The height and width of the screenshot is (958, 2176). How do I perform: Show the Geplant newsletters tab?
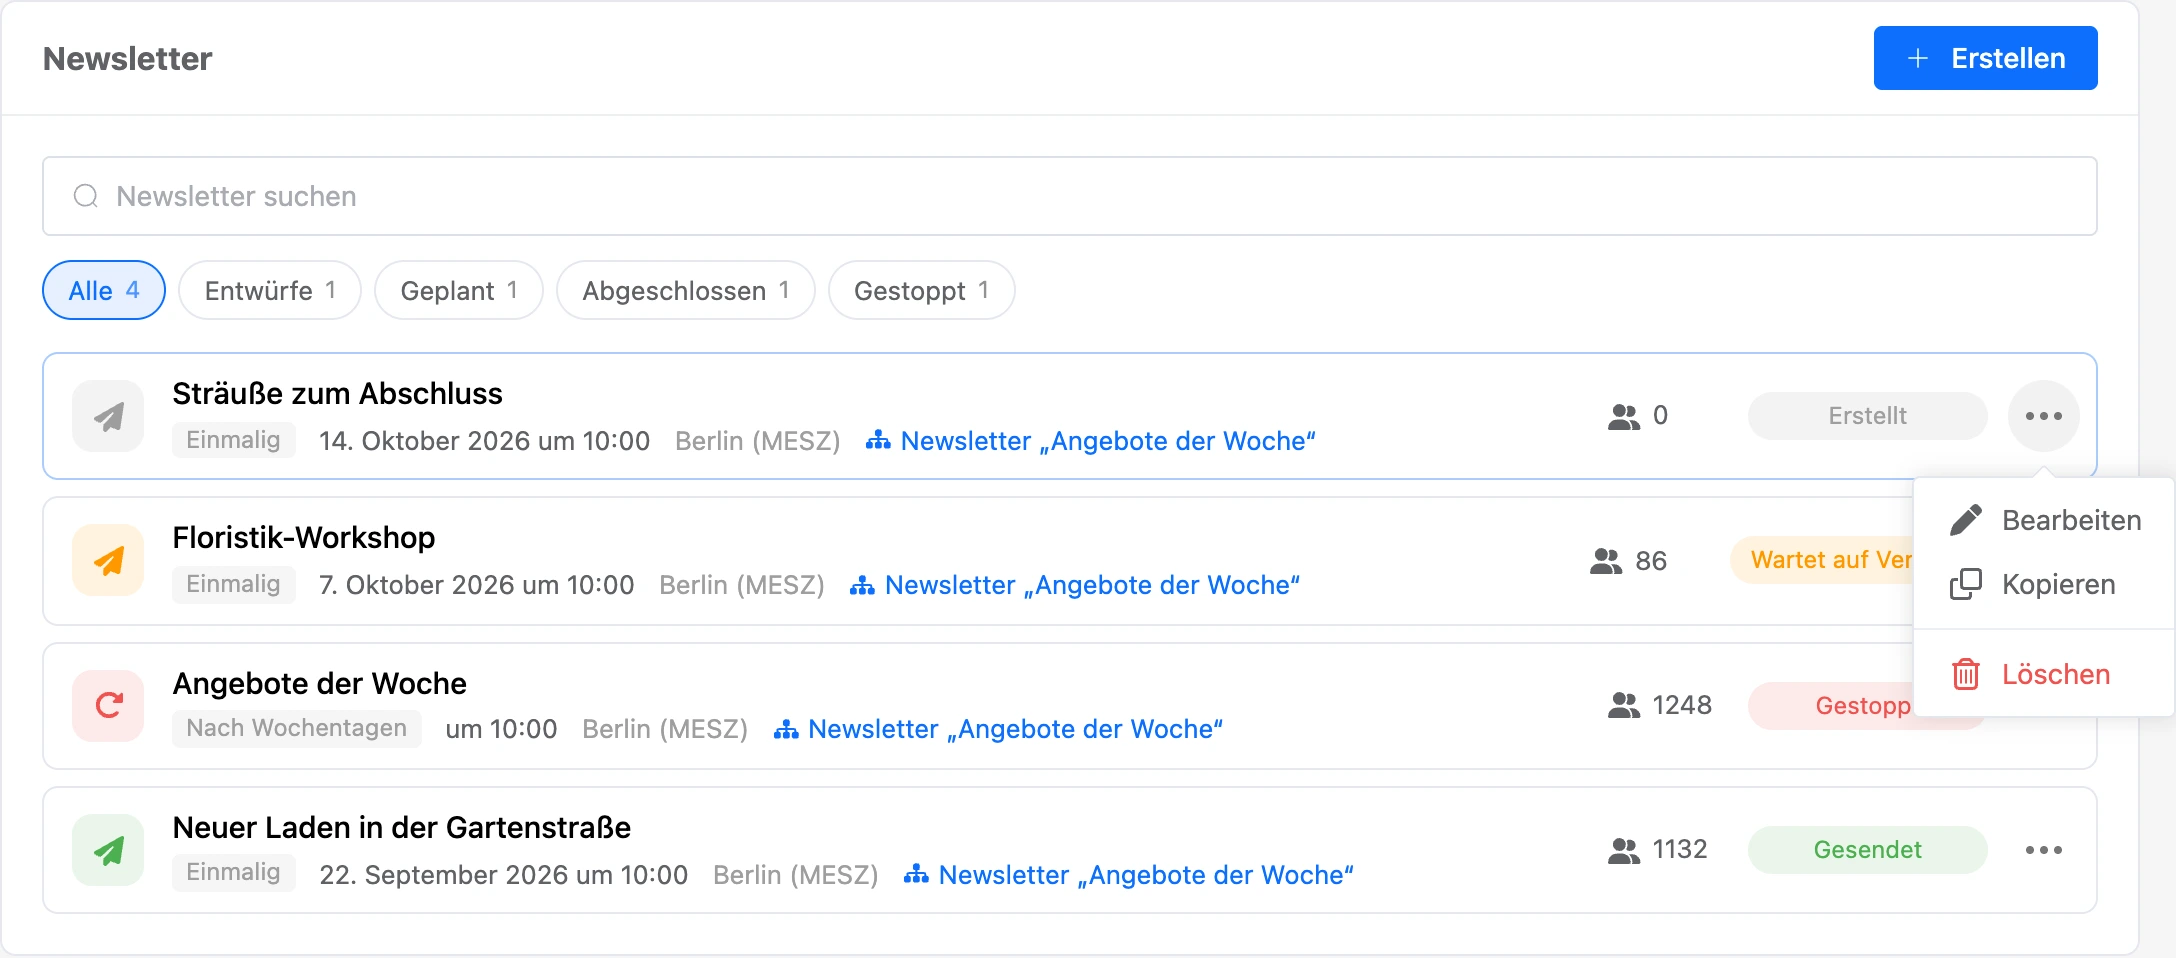click(x=459, y=290)
